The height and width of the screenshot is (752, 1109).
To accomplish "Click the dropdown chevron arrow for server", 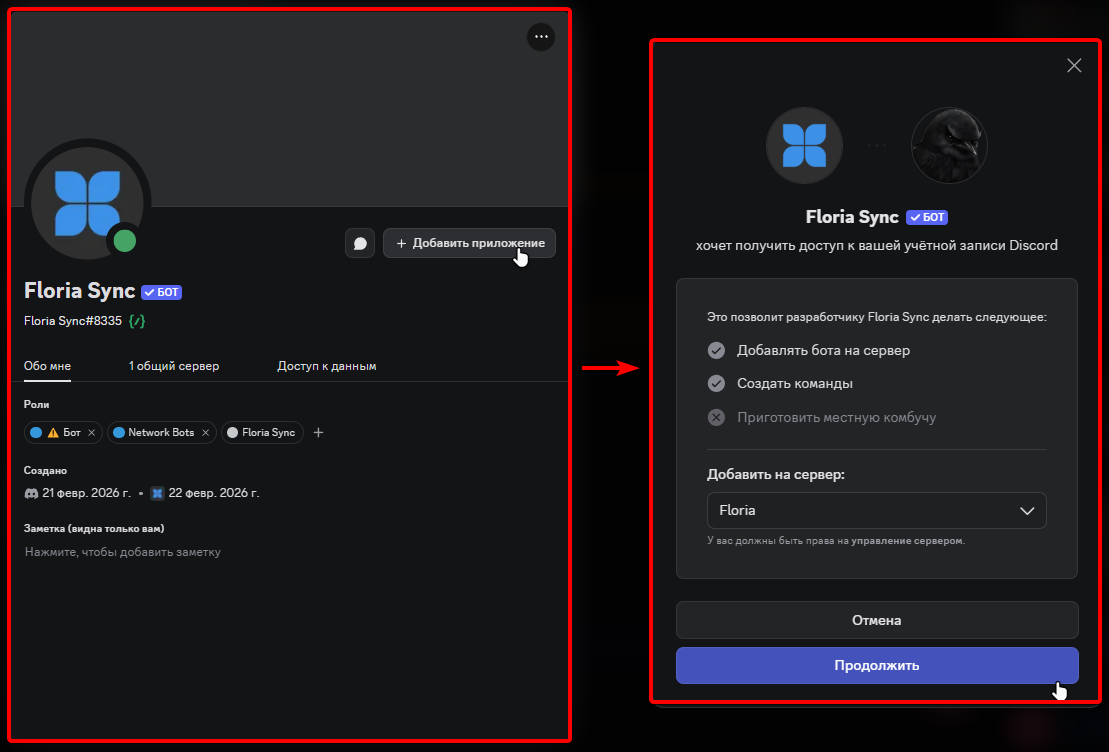I will (1027, 511).
